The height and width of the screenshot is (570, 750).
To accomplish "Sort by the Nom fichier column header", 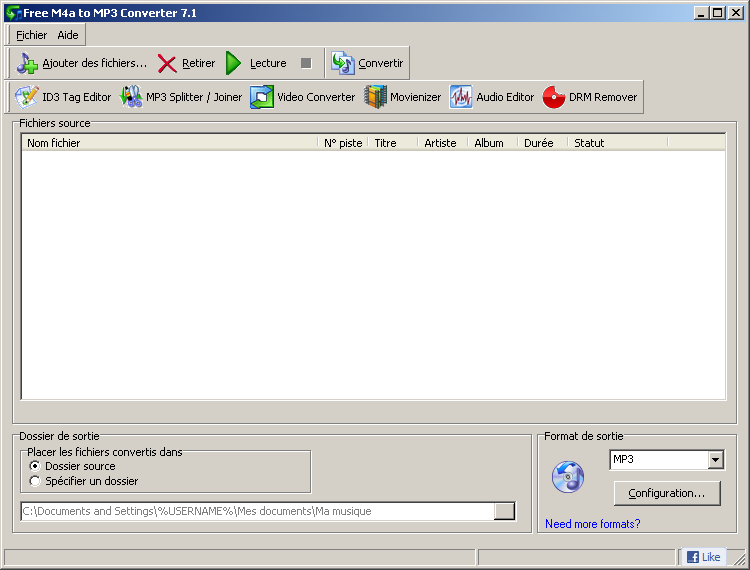I will (170, 143).
